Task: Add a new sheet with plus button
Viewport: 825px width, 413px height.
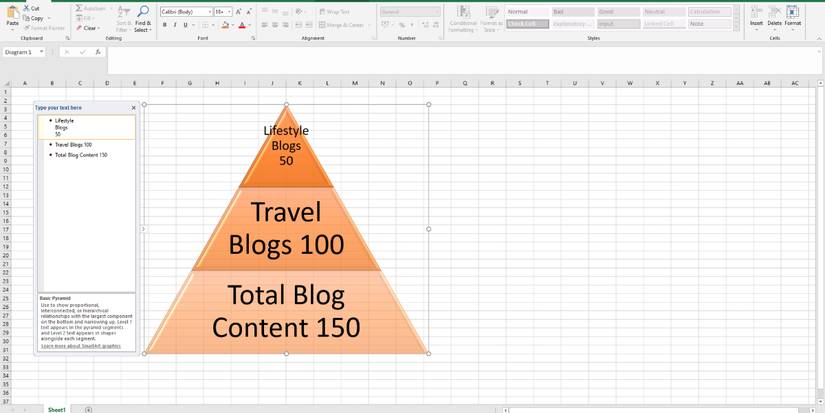Action: click(x=88, y=409)
